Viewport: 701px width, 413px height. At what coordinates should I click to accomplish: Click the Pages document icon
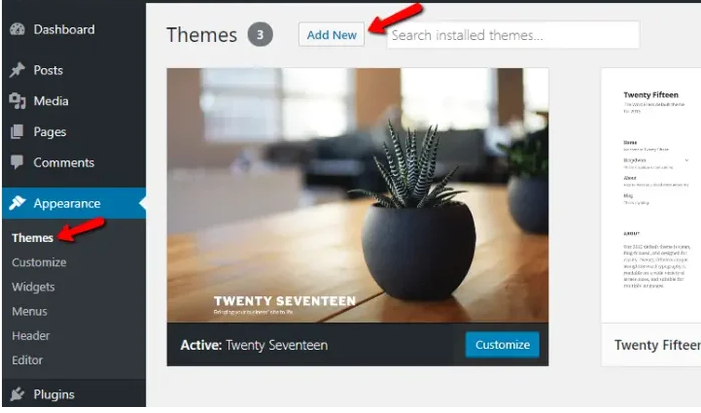17,132
